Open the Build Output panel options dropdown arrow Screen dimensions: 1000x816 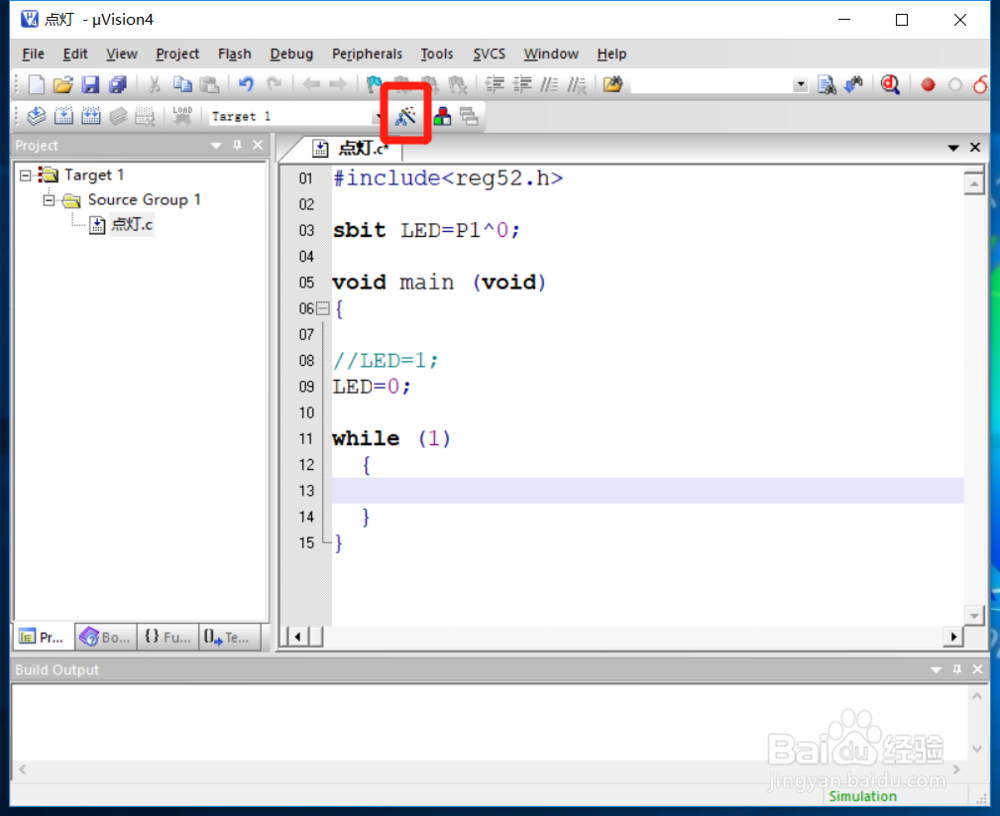[936, 670]
